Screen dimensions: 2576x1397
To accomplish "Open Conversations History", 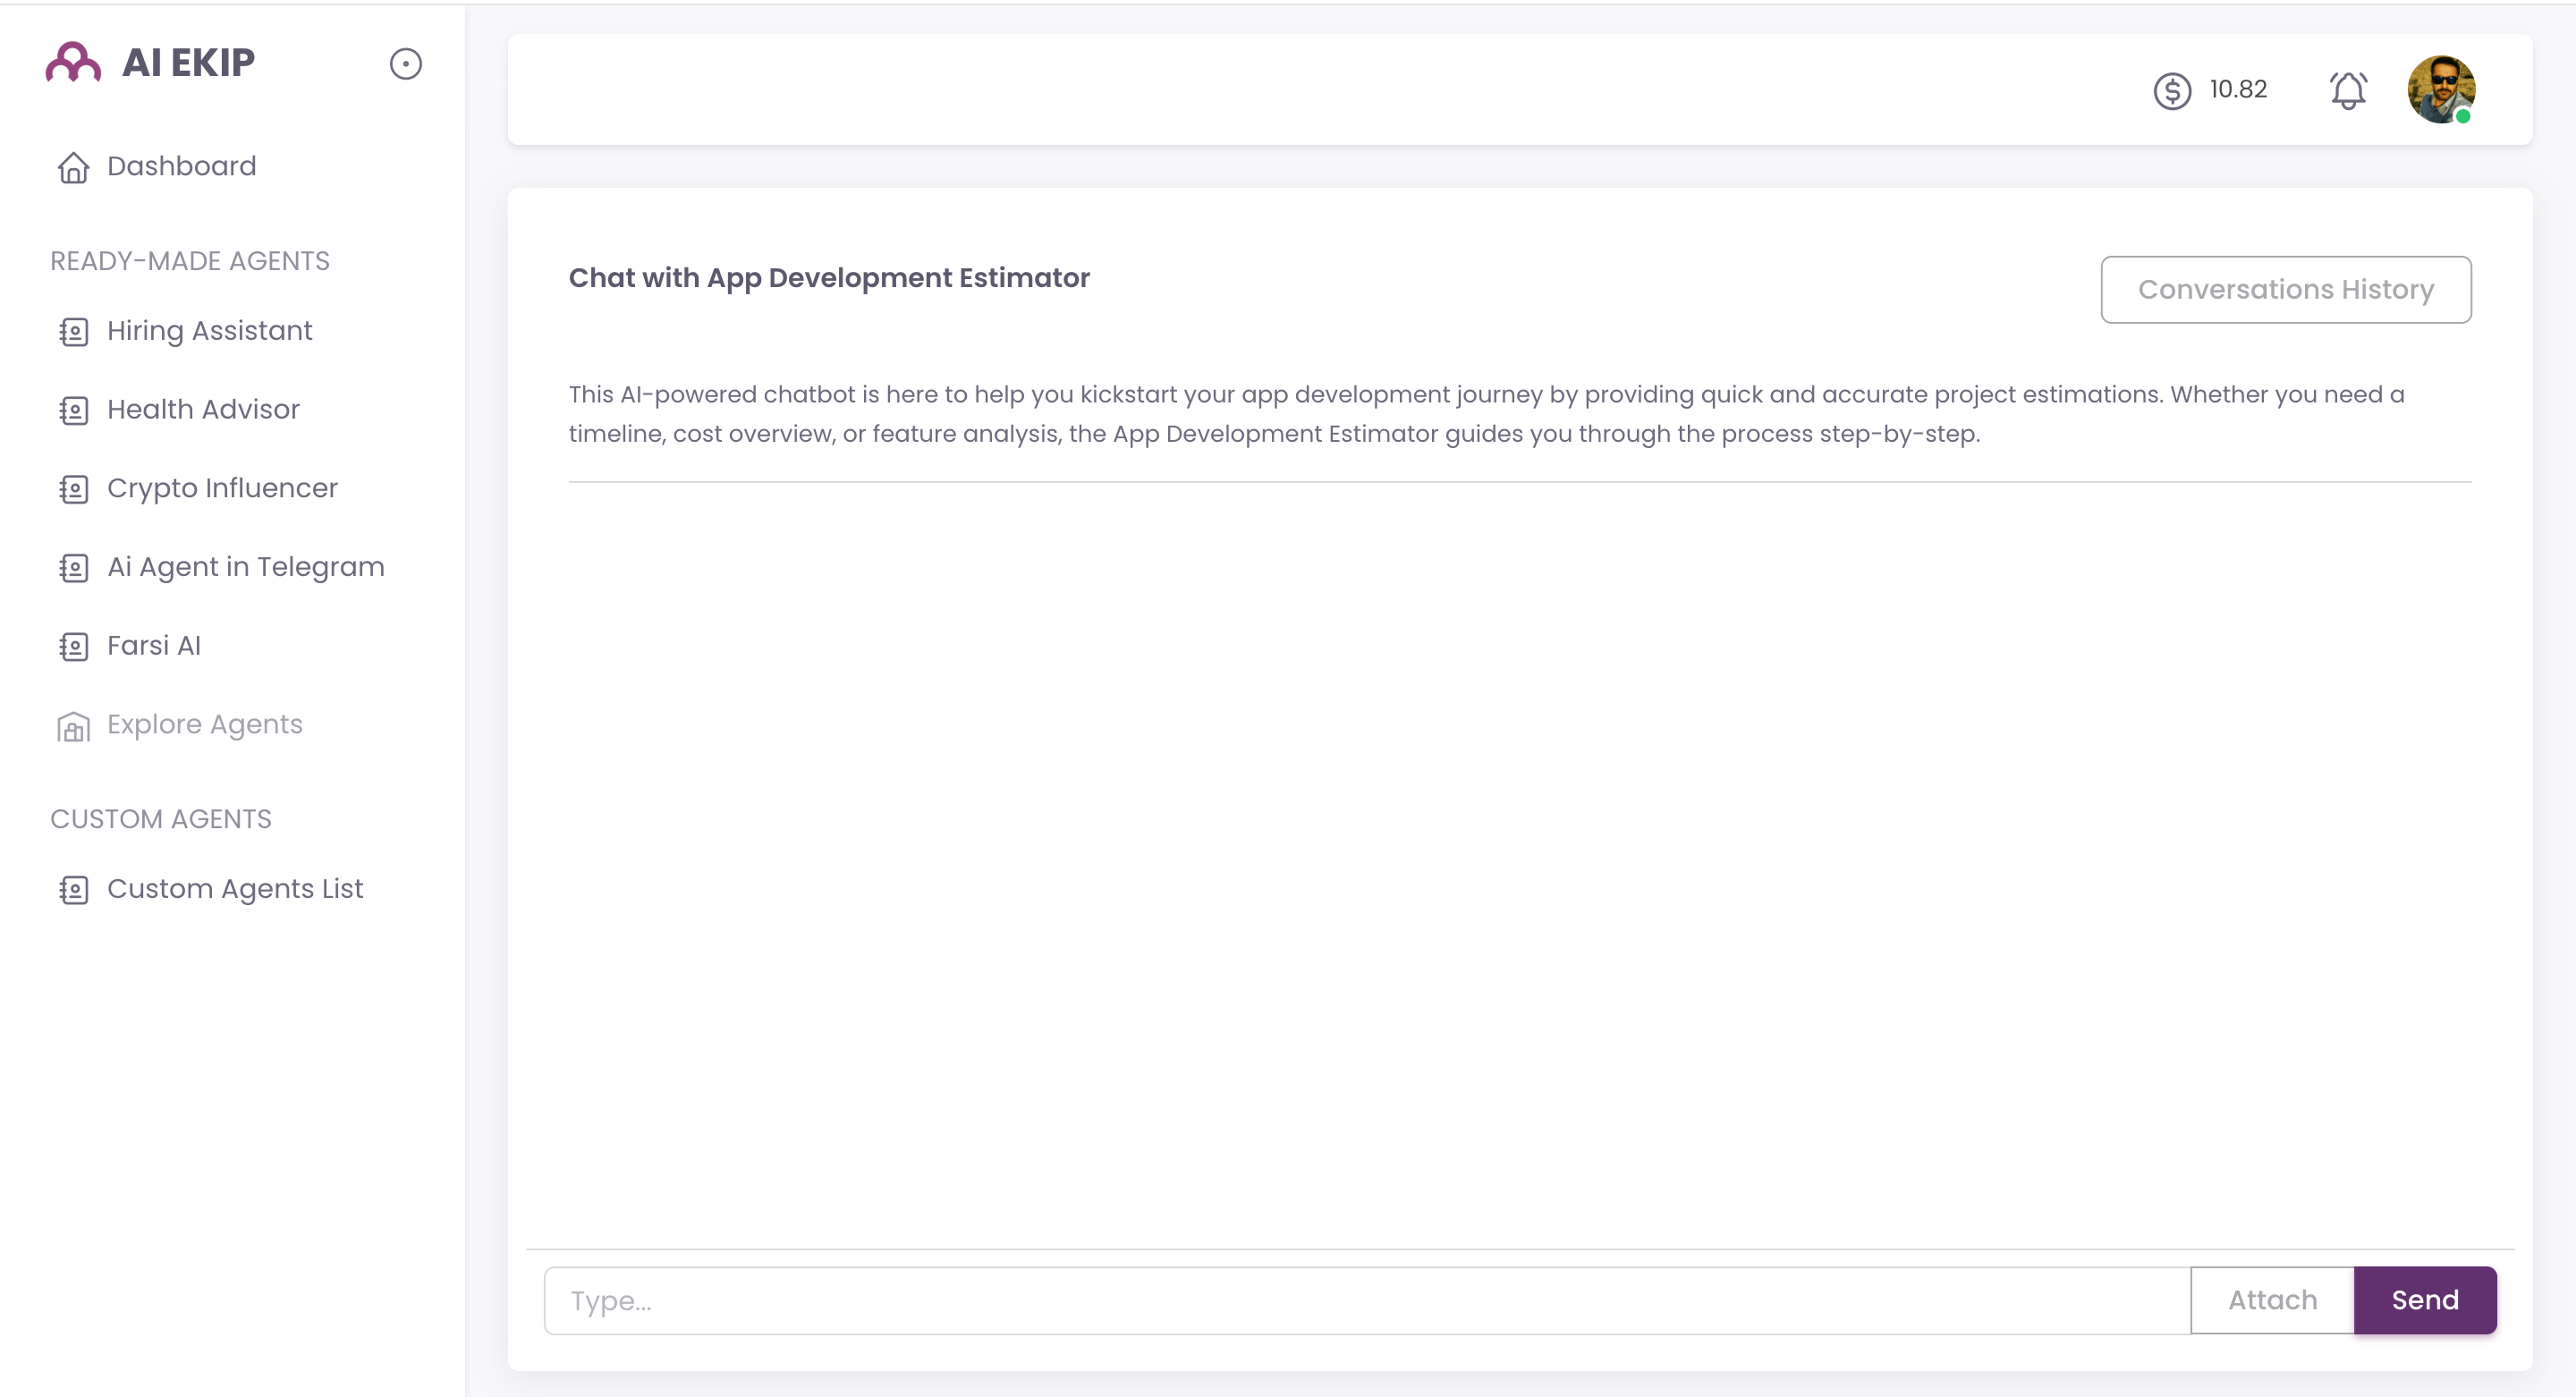I will coord(2286,290).
